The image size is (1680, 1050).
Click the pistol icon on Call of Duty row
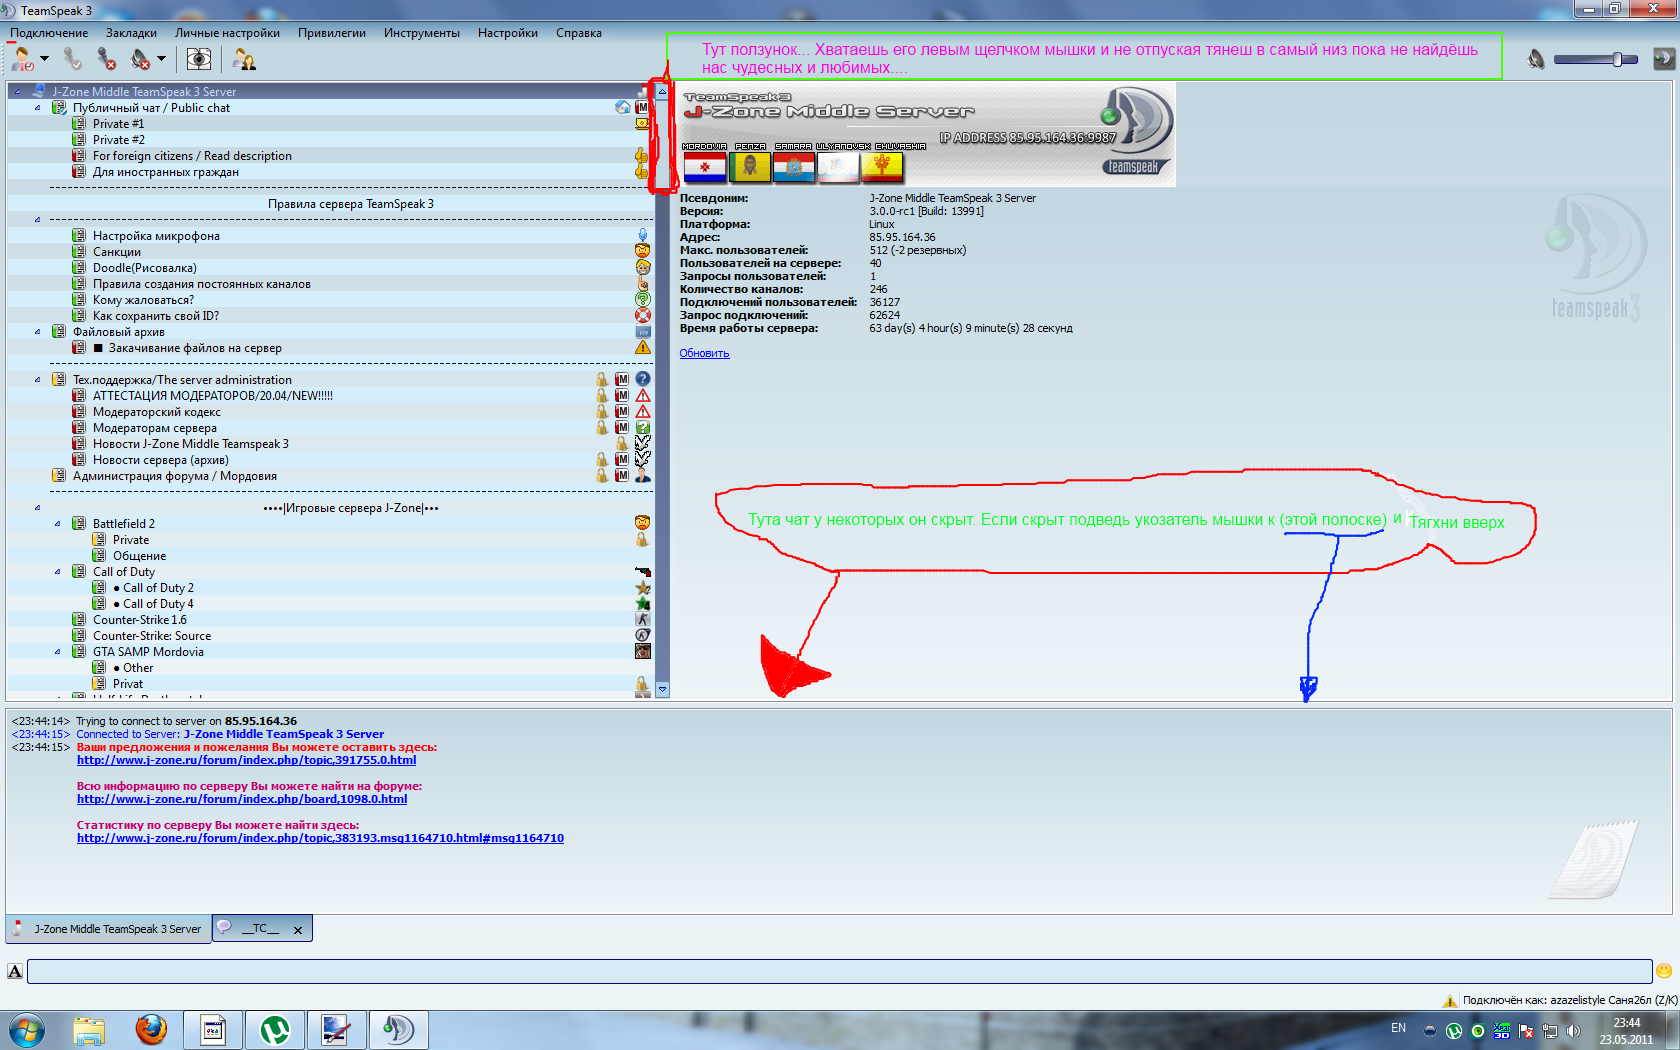[x=643, y=572]
